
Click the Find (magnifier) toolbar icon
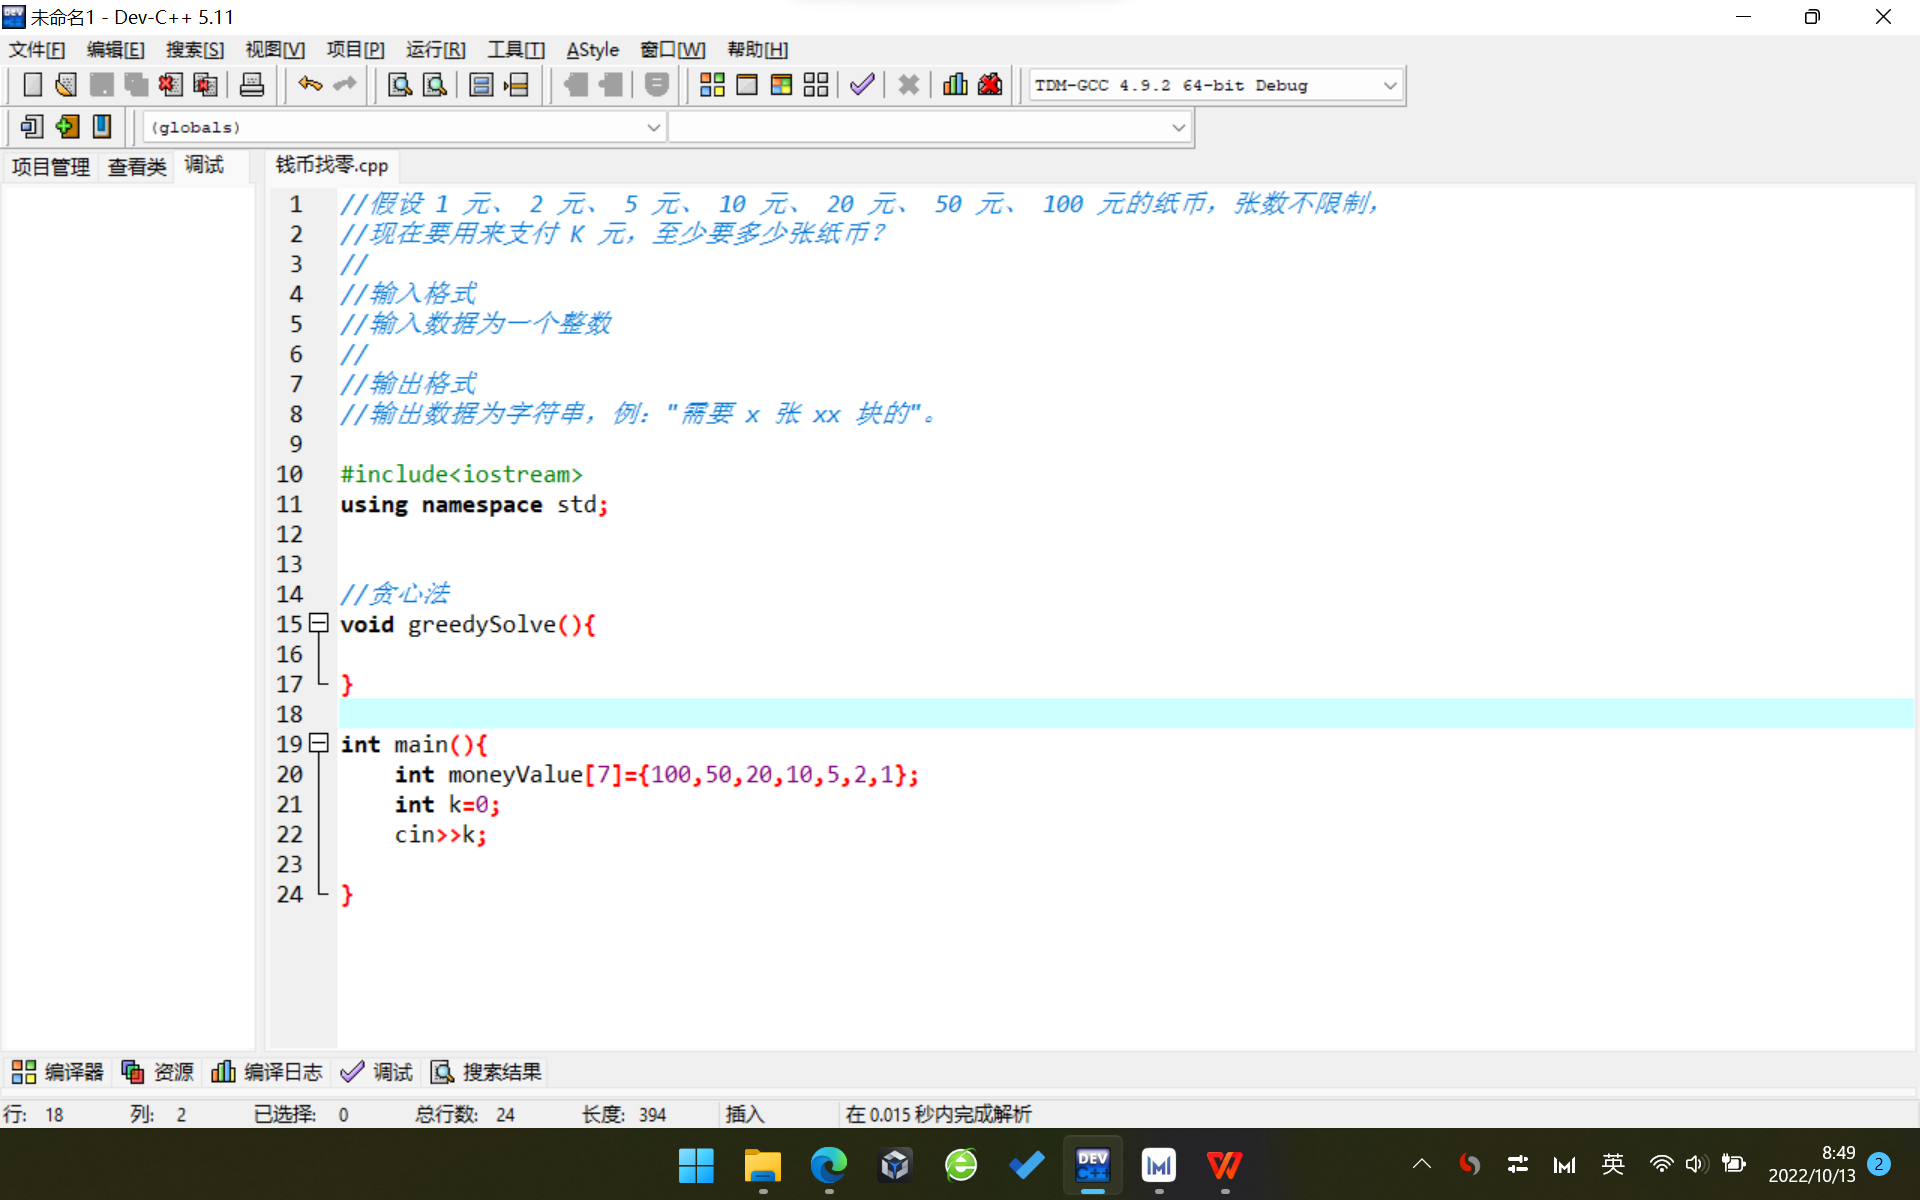point(400,85)
